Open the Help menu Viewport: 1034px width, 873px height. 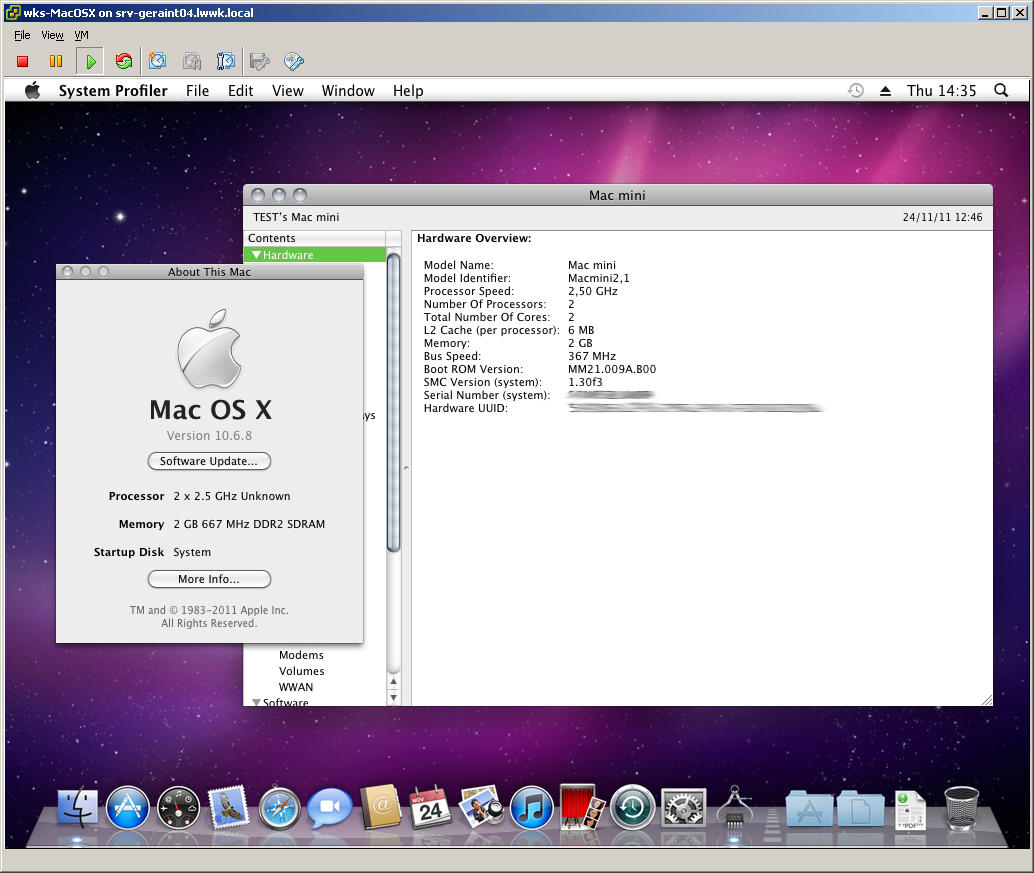(x=408, y=91)
